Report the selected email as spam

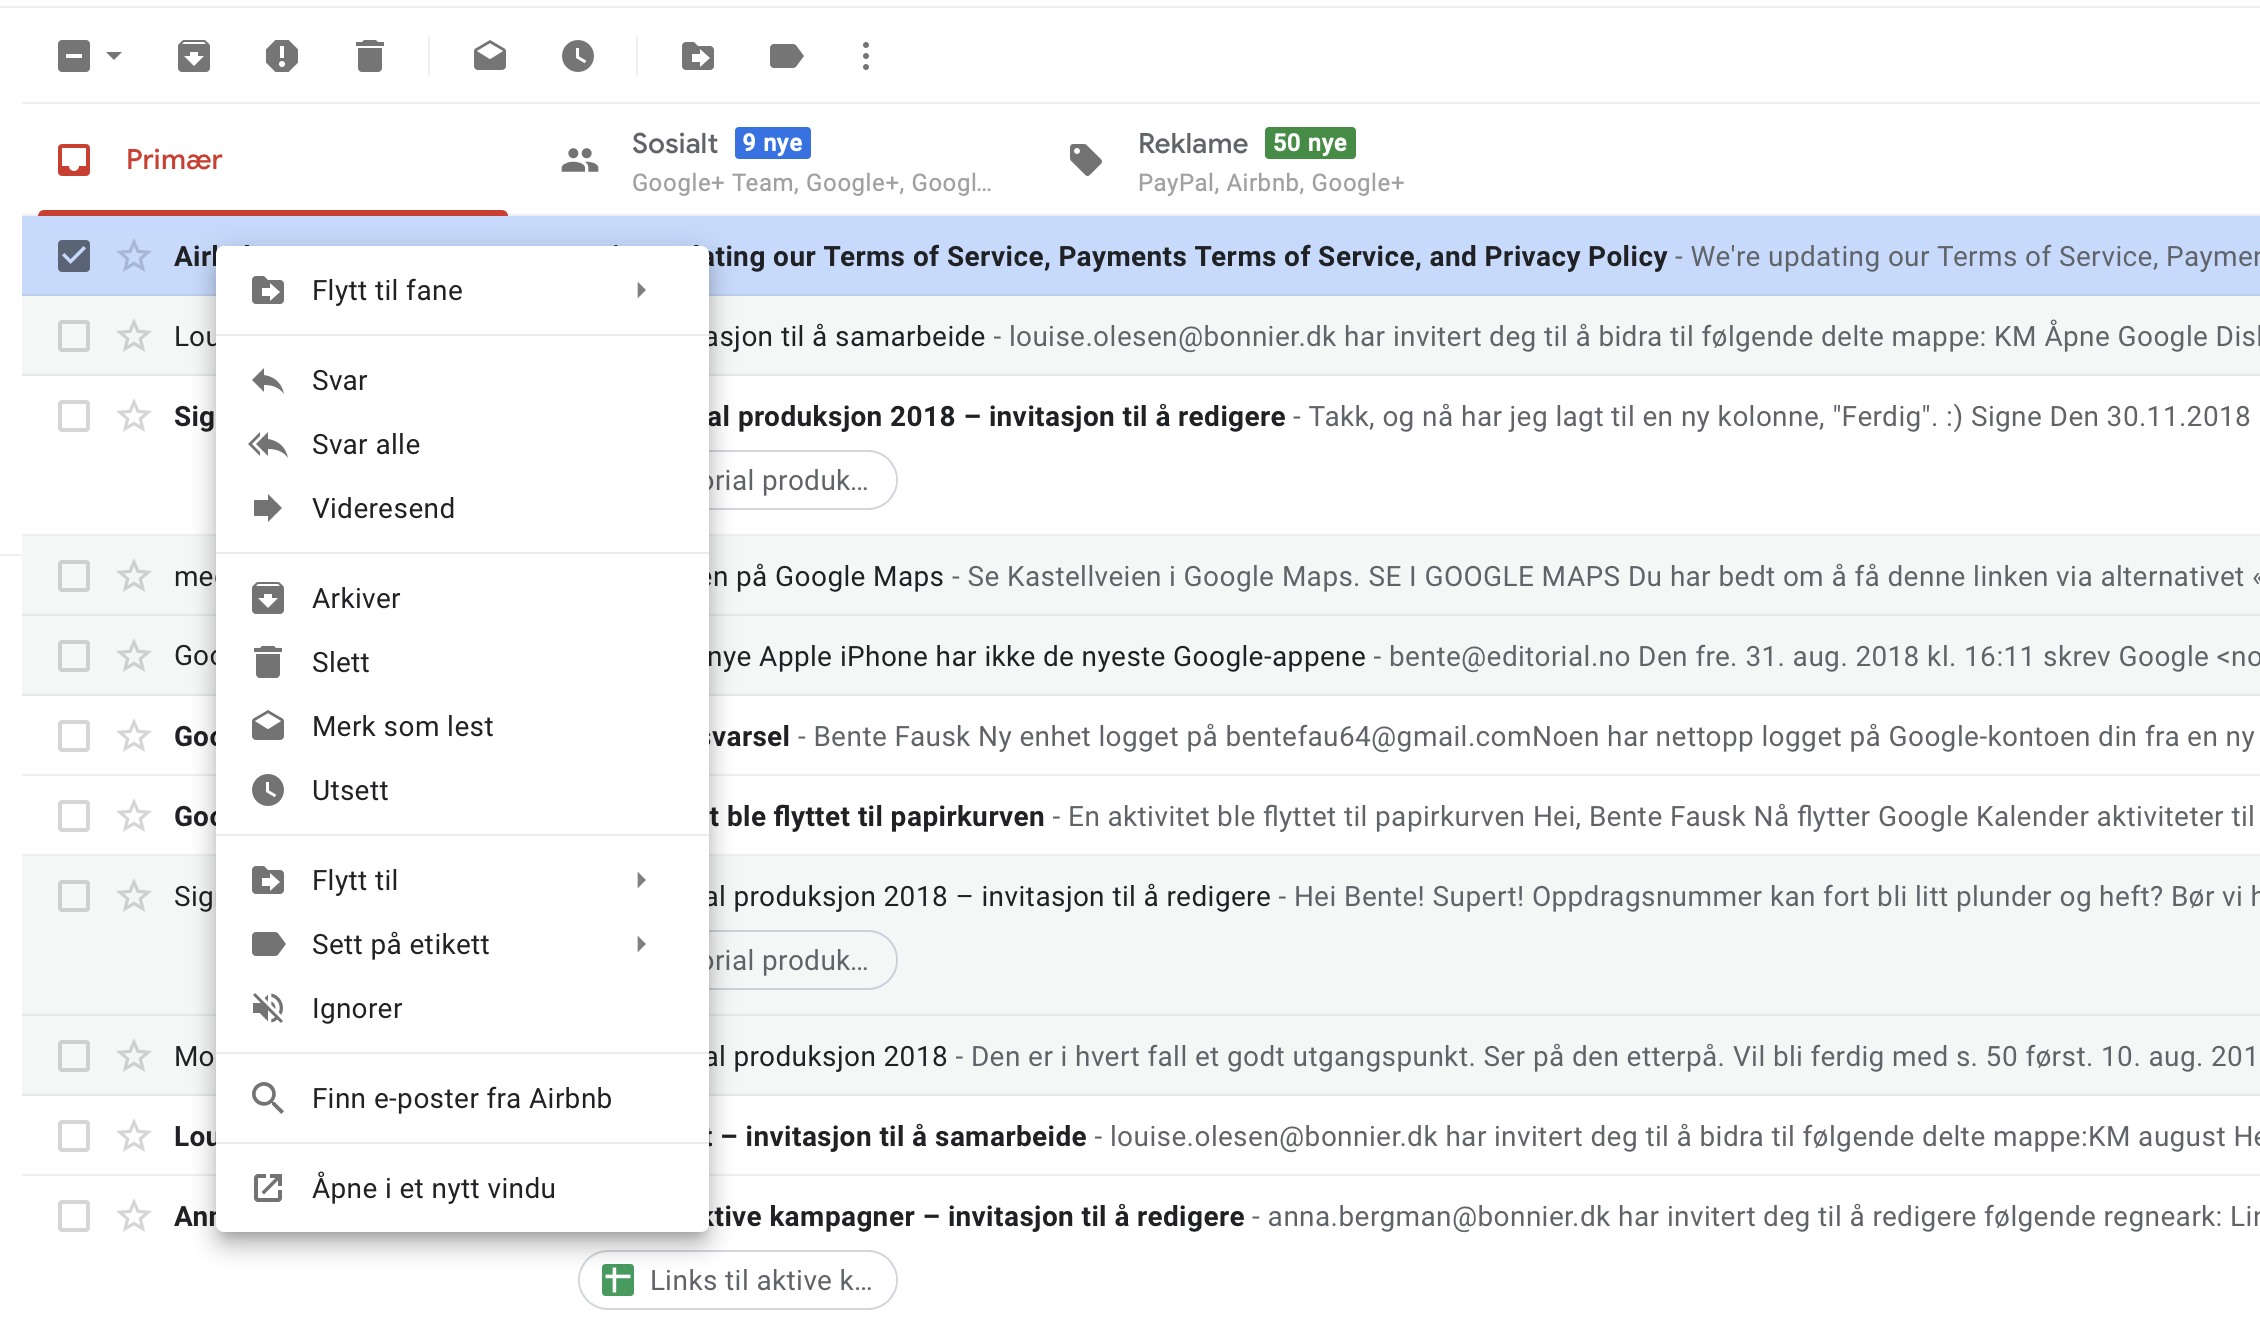[281, 56]
